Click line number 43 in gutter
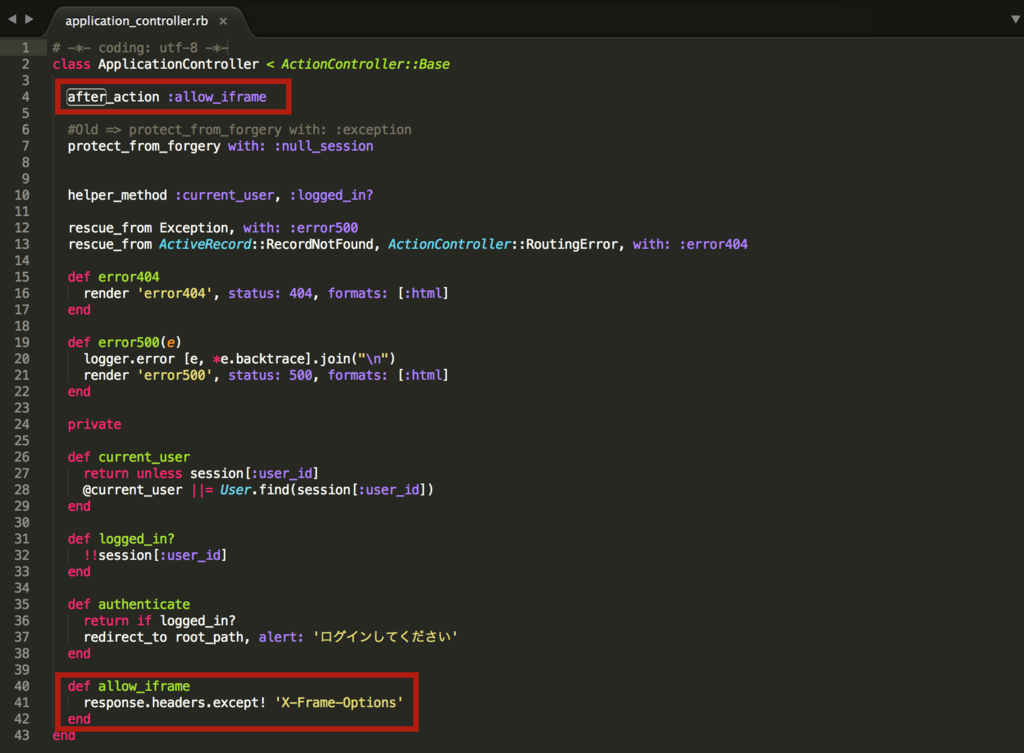1024x753 pixels. pos(22,735)
